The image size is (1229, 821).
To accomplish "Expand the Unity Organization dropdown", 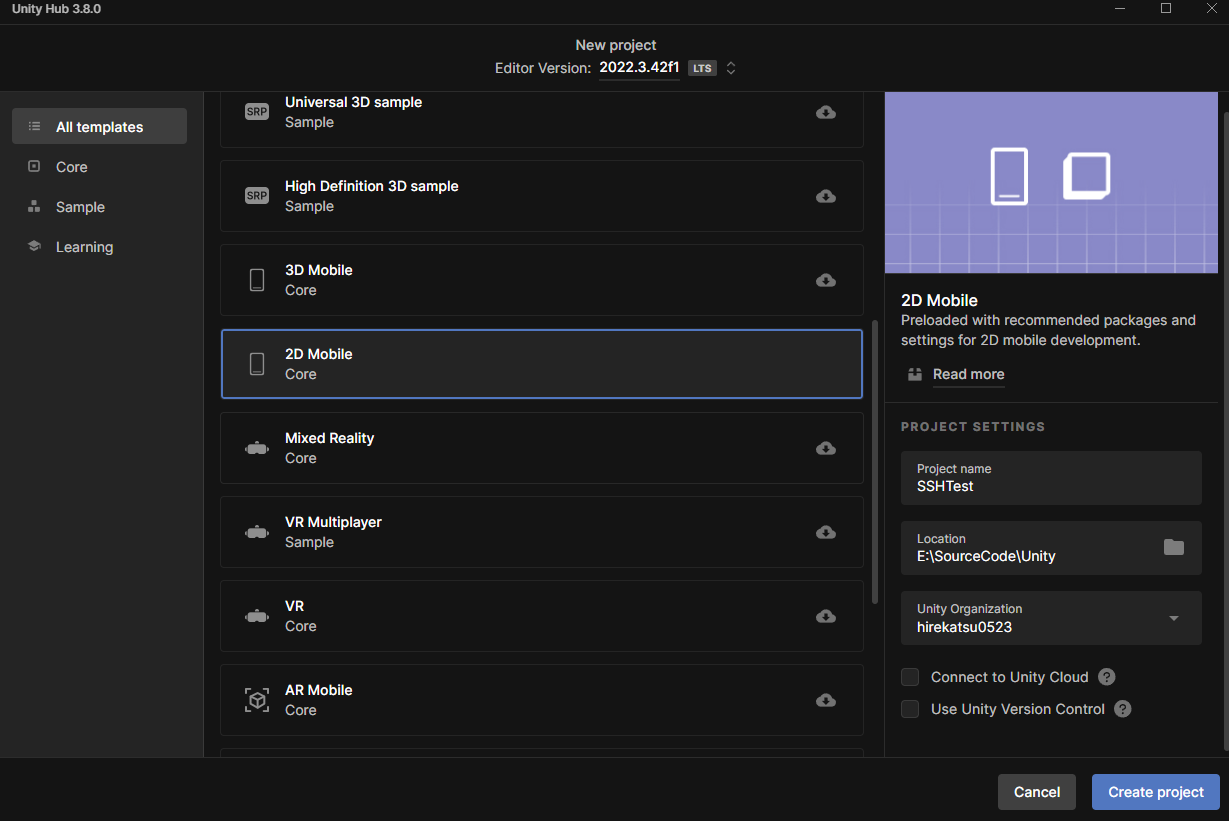I will click(x=1174, y=618).
